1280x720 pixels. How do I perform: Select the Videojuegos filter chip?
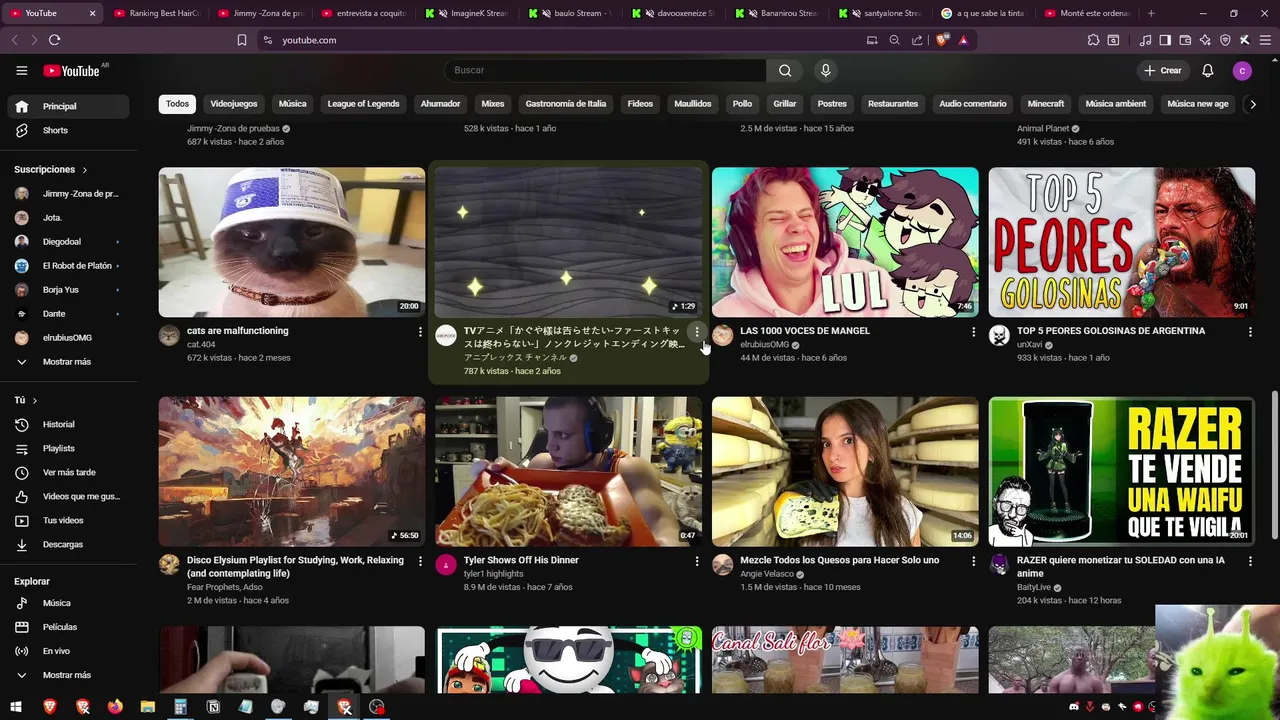click(233, 104)
